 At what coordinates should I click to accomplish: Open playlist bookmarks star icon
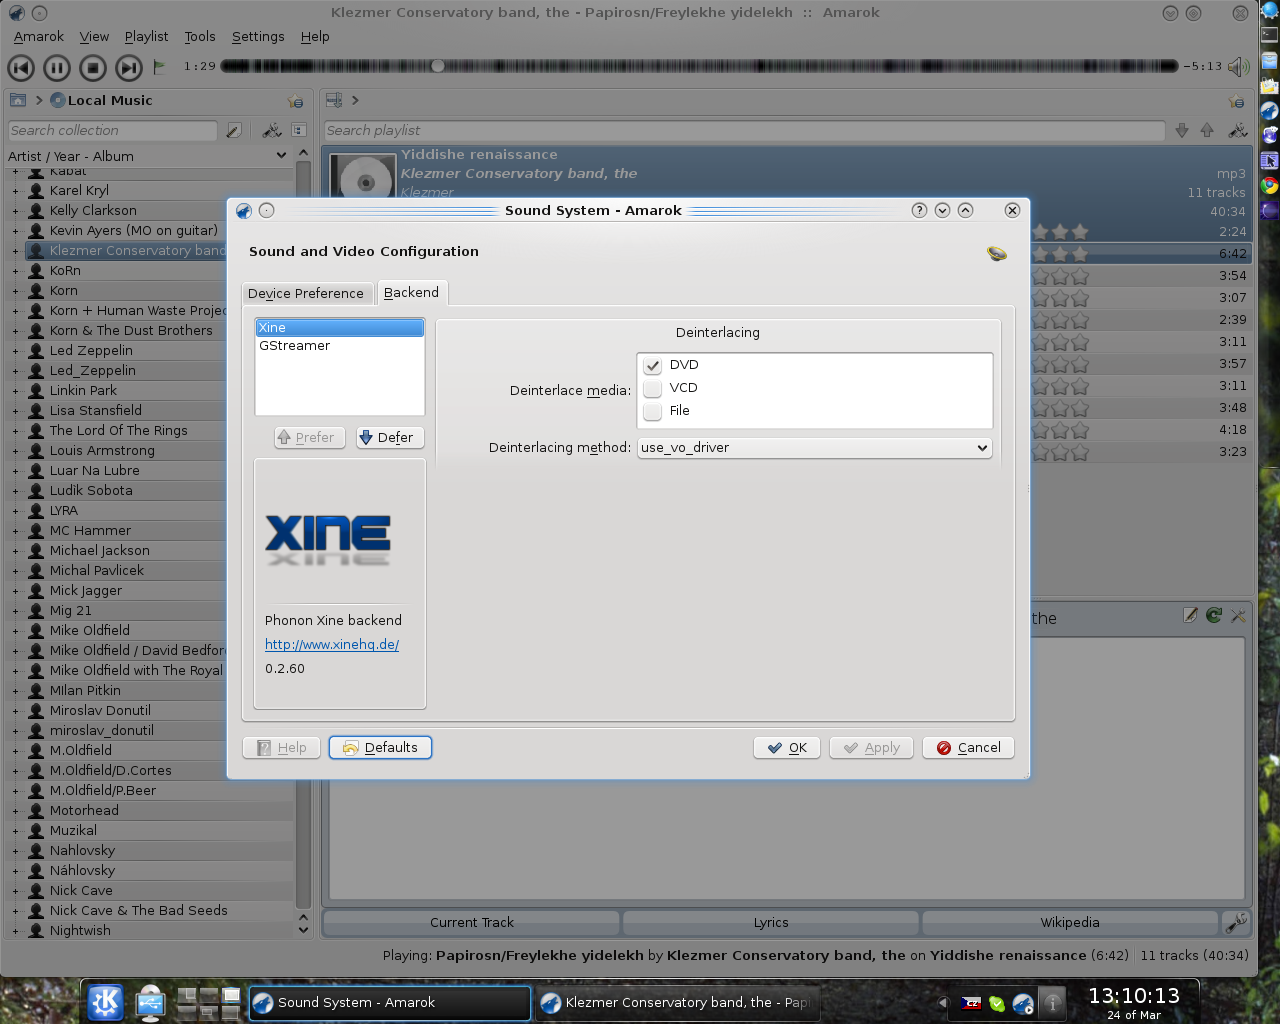[1237, 101]
